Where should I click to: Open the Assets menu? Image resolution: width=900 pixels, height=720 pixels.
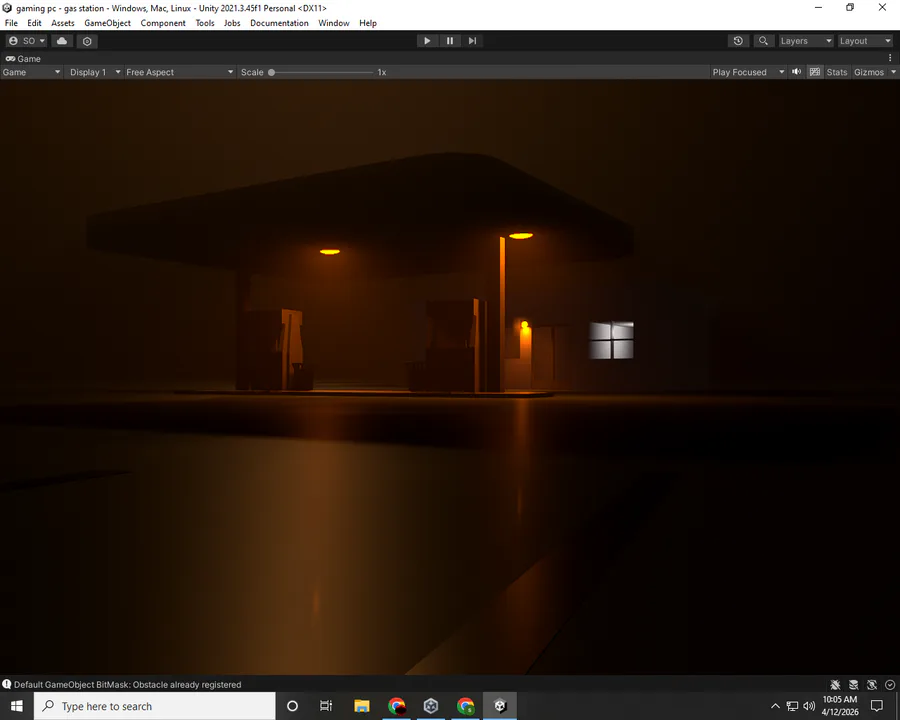(x=63, y=23)
